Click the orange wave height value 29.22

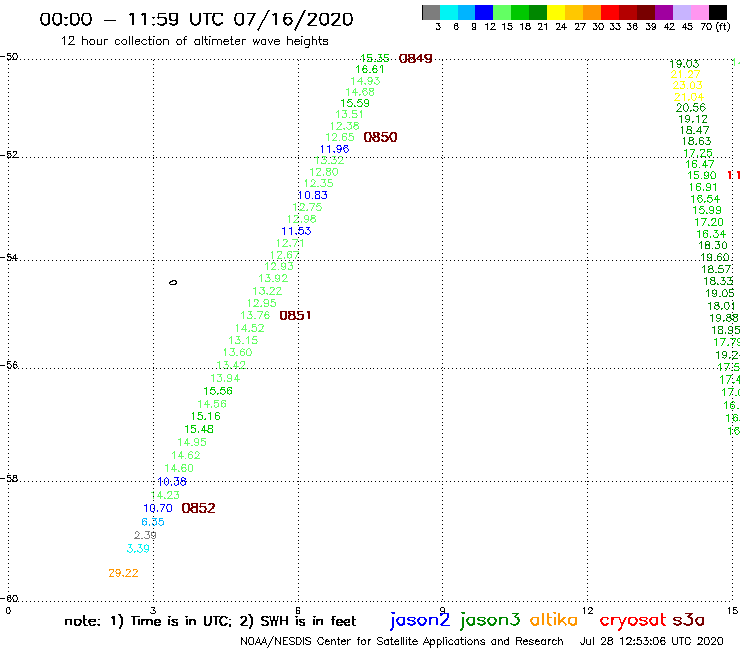[x=123, y=573]
